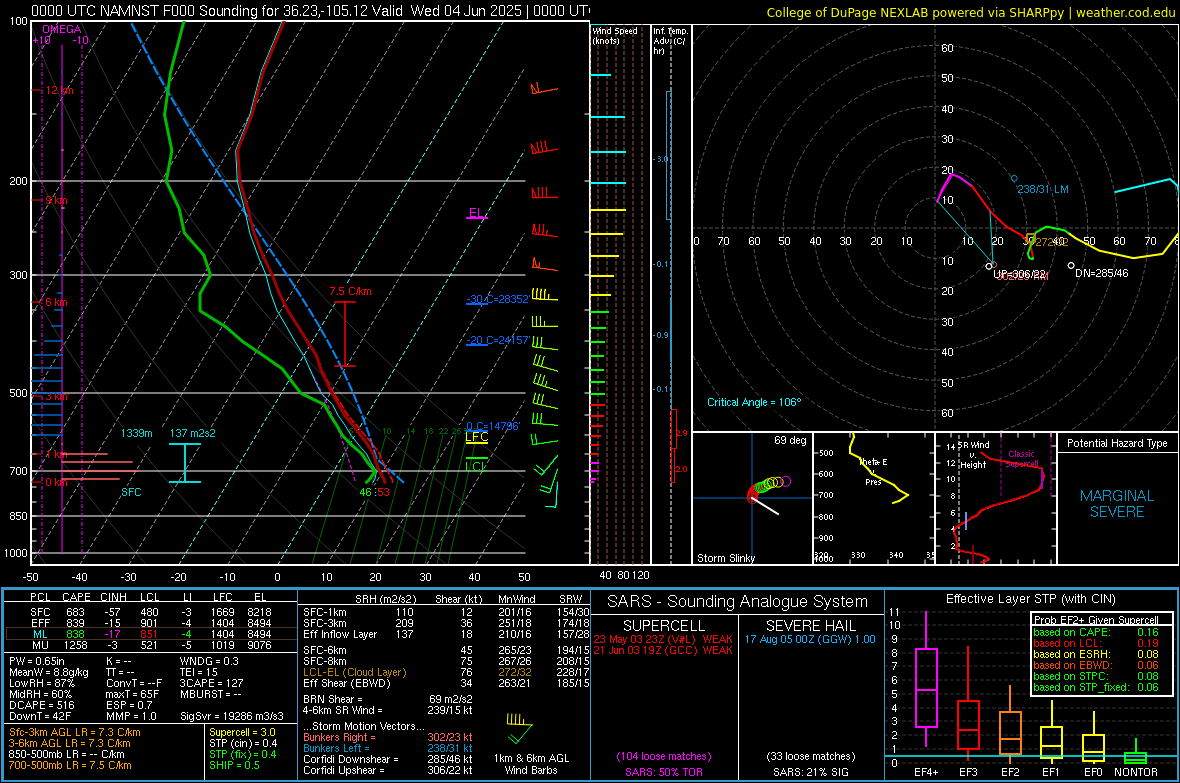Click the SigSvr = 19286 m3/s3 value
This screenshot has height=783, width=1180.
click(232, 717)
